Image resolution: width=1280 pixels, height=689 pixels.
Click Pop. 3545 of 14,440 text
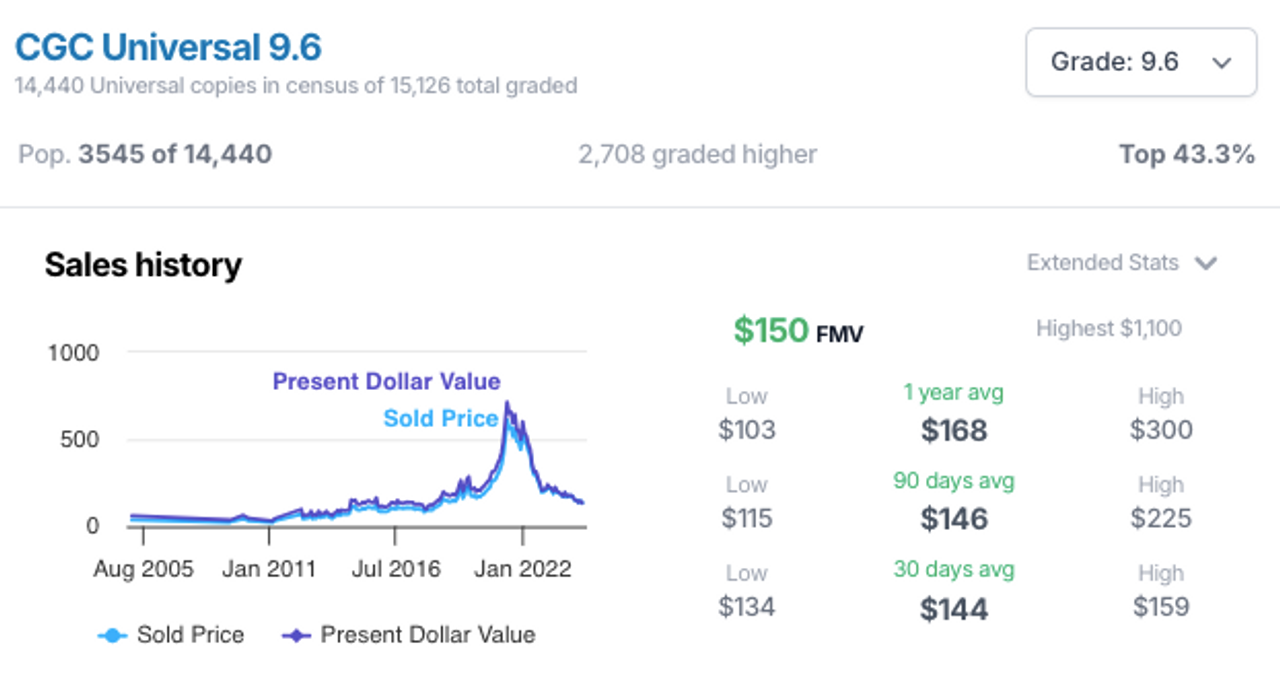(x=145, y=155)
